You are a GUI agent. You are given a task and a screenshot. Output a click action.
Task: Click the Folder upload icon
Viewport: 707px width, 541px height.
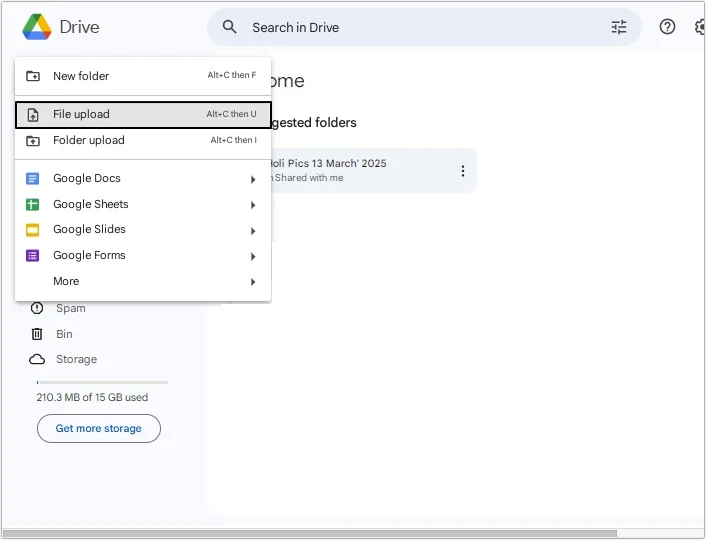tap(33, 141)
